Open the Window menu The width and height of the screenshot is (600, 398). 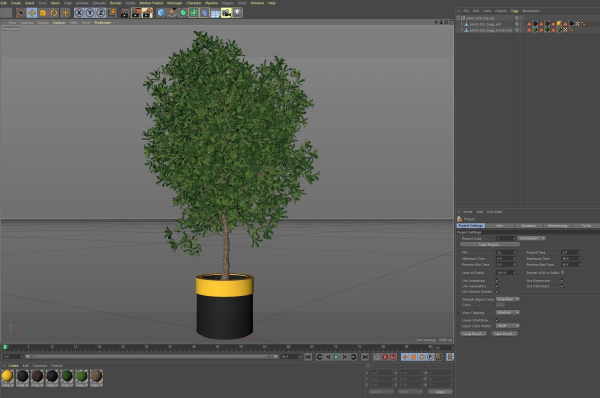point(257,3)
